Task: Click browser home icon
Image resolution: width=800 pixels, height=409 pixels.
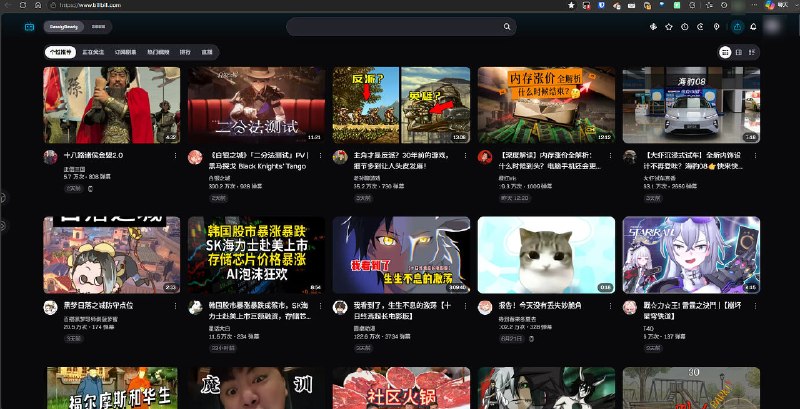Action: click(x=38, y=5)
